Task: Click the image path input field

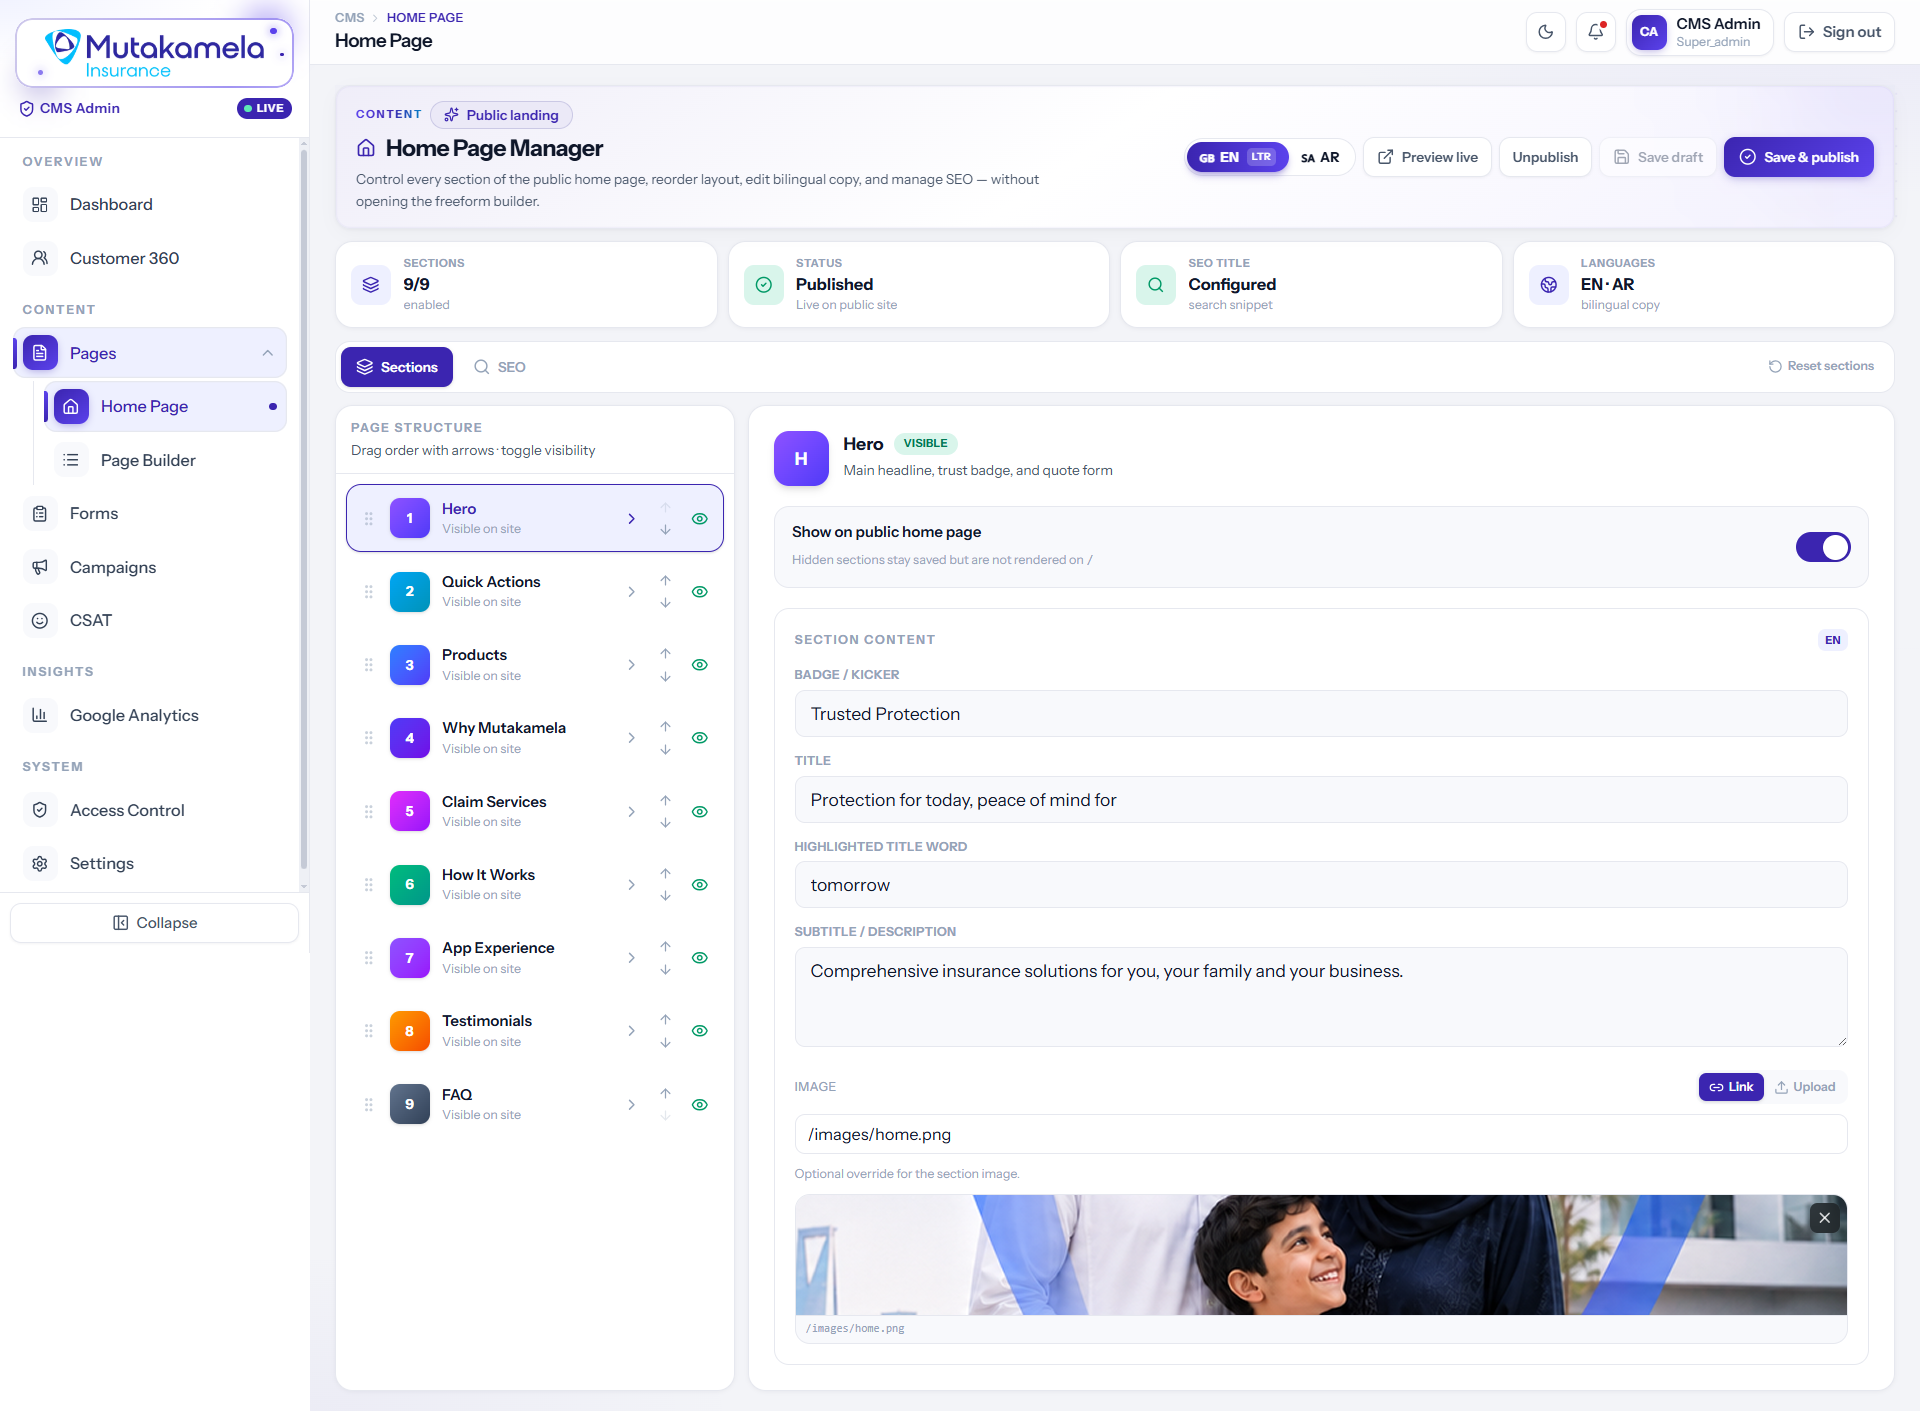Action: 1320,1134
